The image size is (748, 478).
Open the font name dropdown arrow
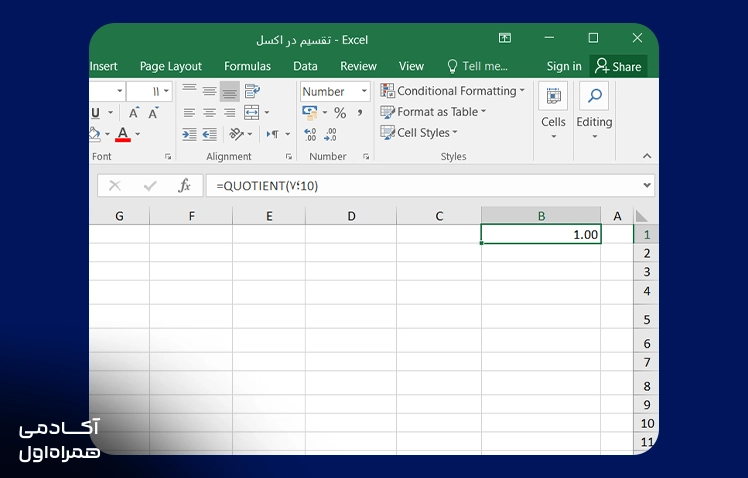pos(119,91)
